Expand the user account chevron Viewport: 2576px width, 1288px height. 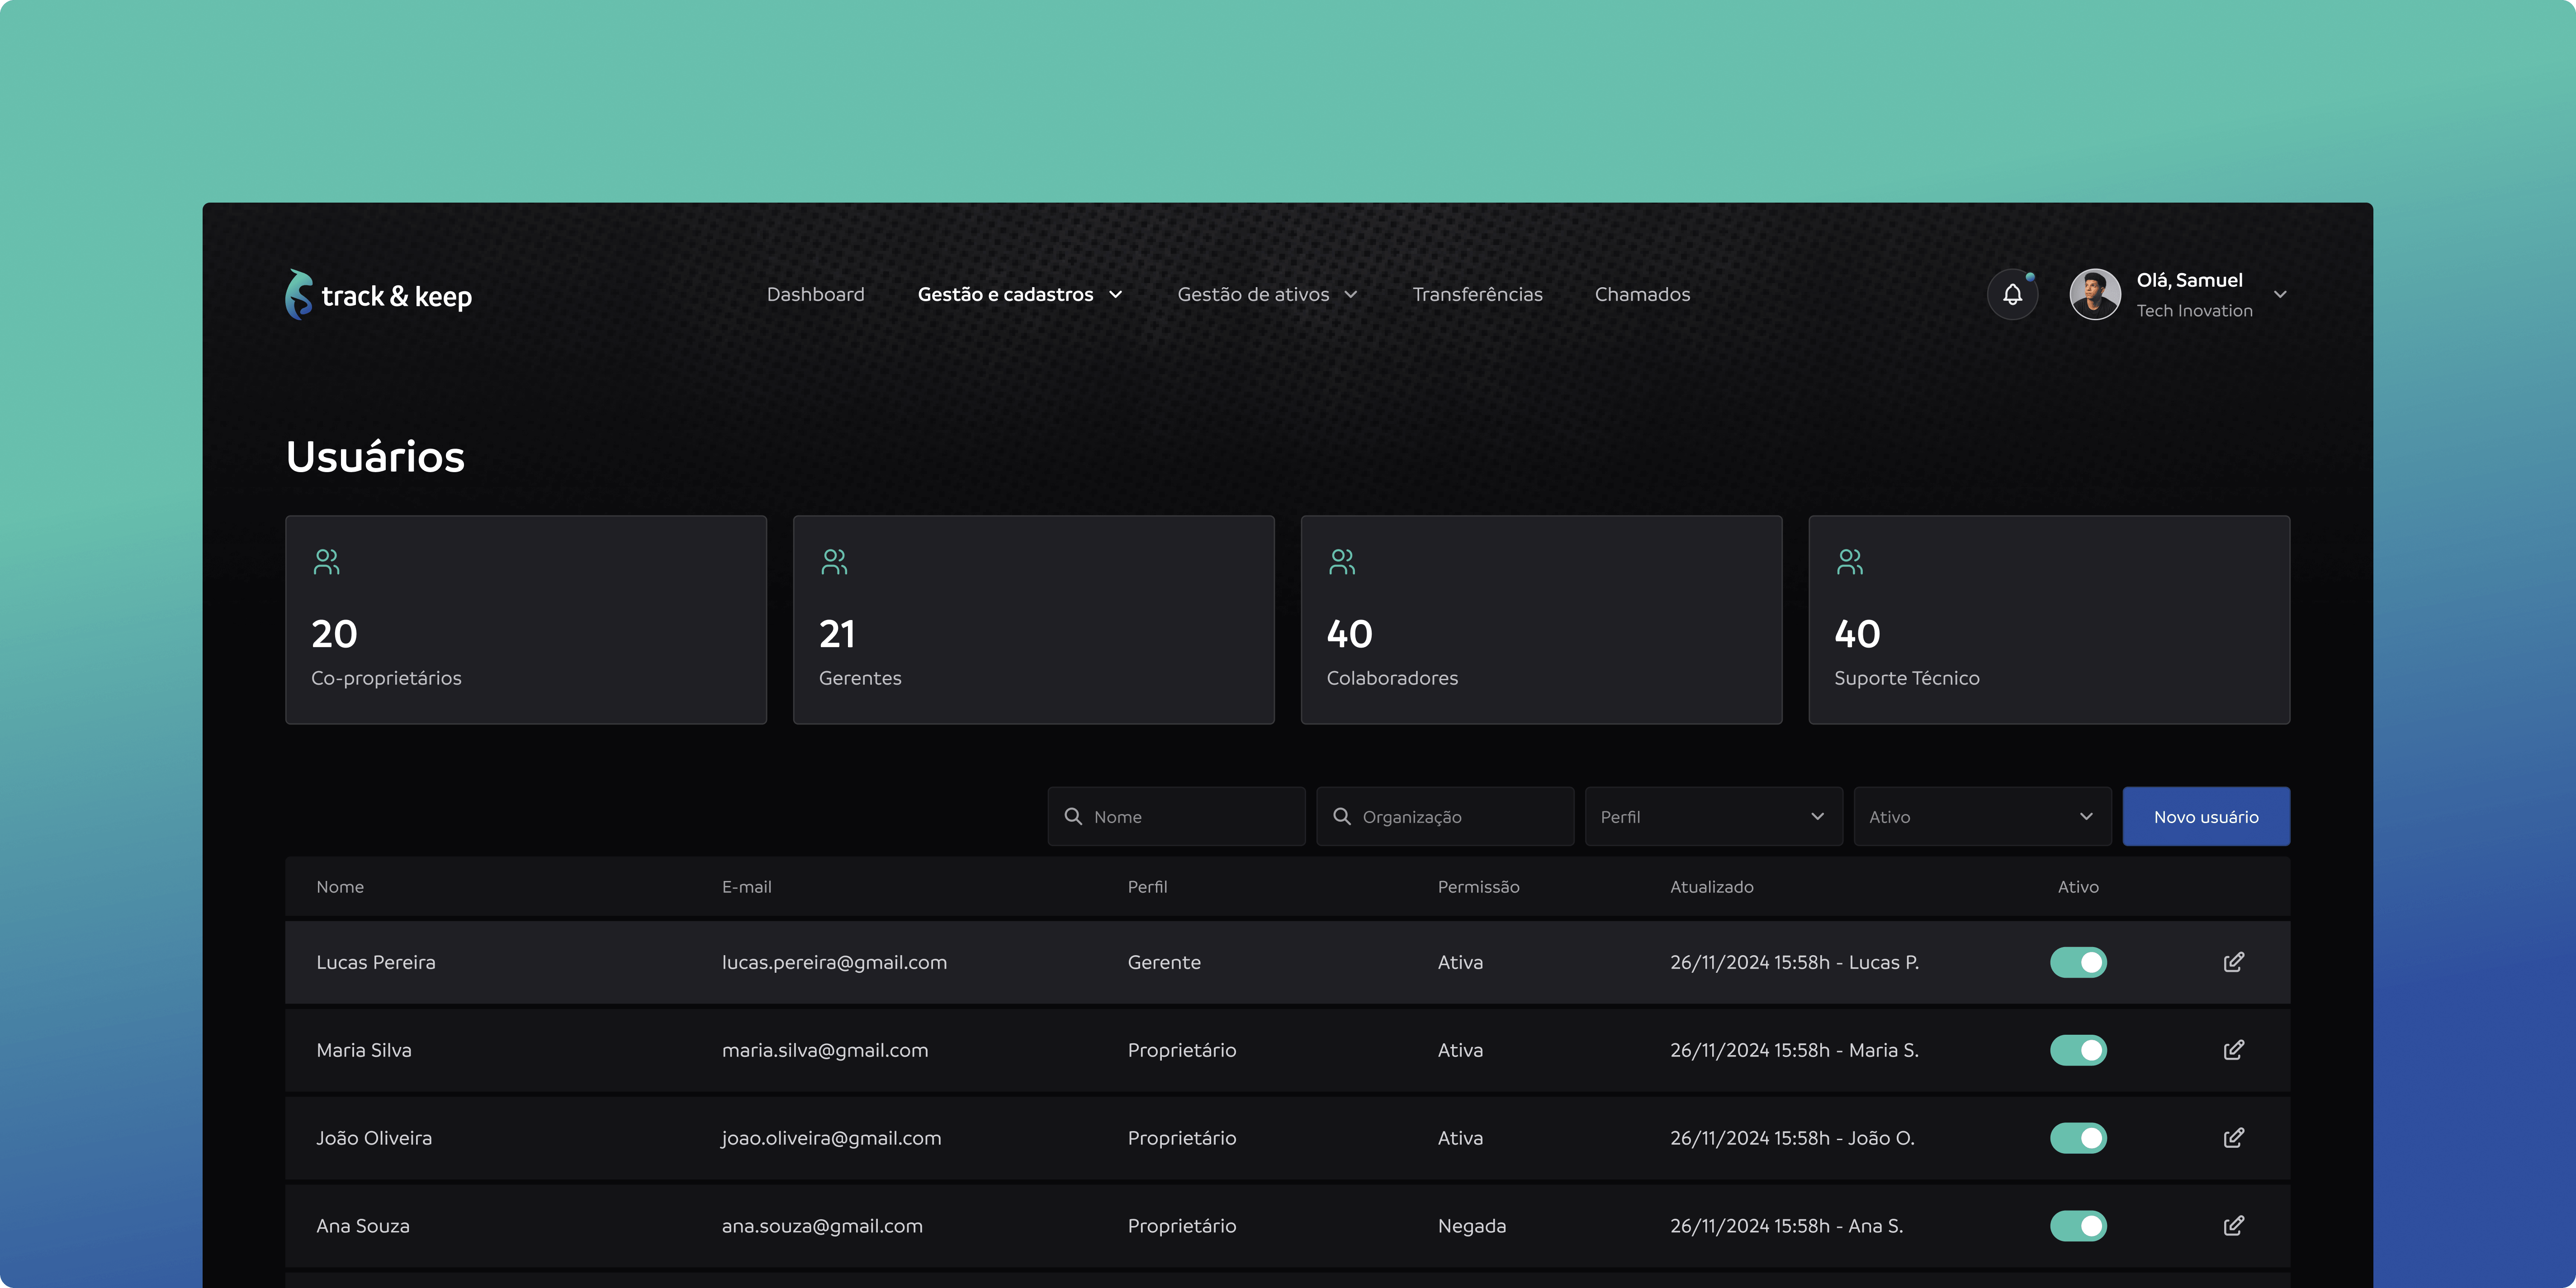2280,294
